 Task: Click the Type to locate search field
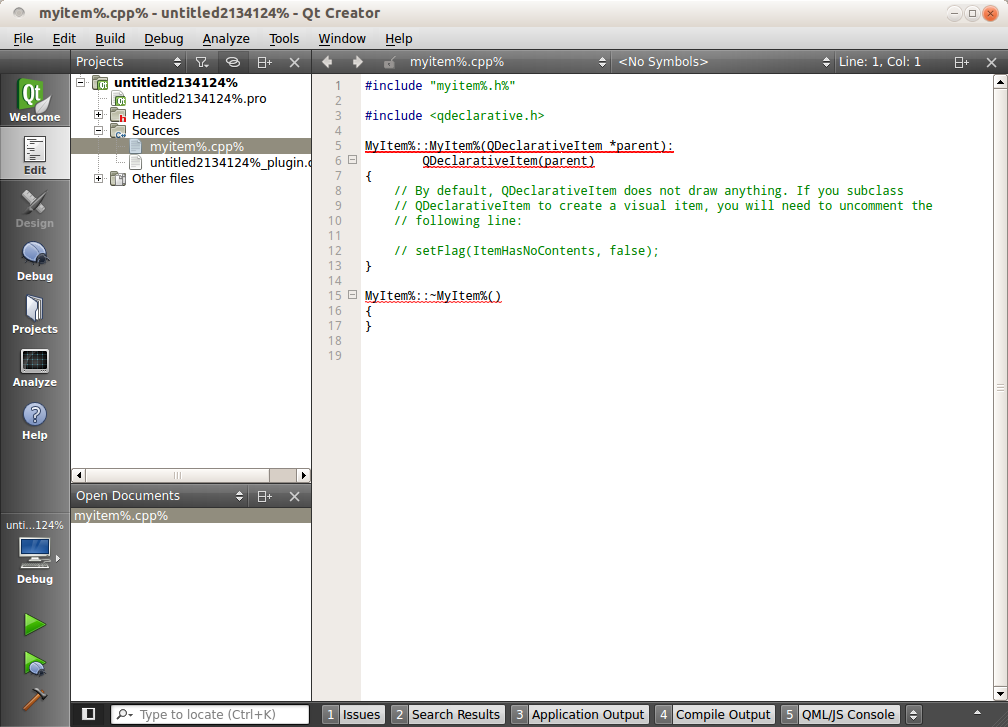(x=210, y=714)
